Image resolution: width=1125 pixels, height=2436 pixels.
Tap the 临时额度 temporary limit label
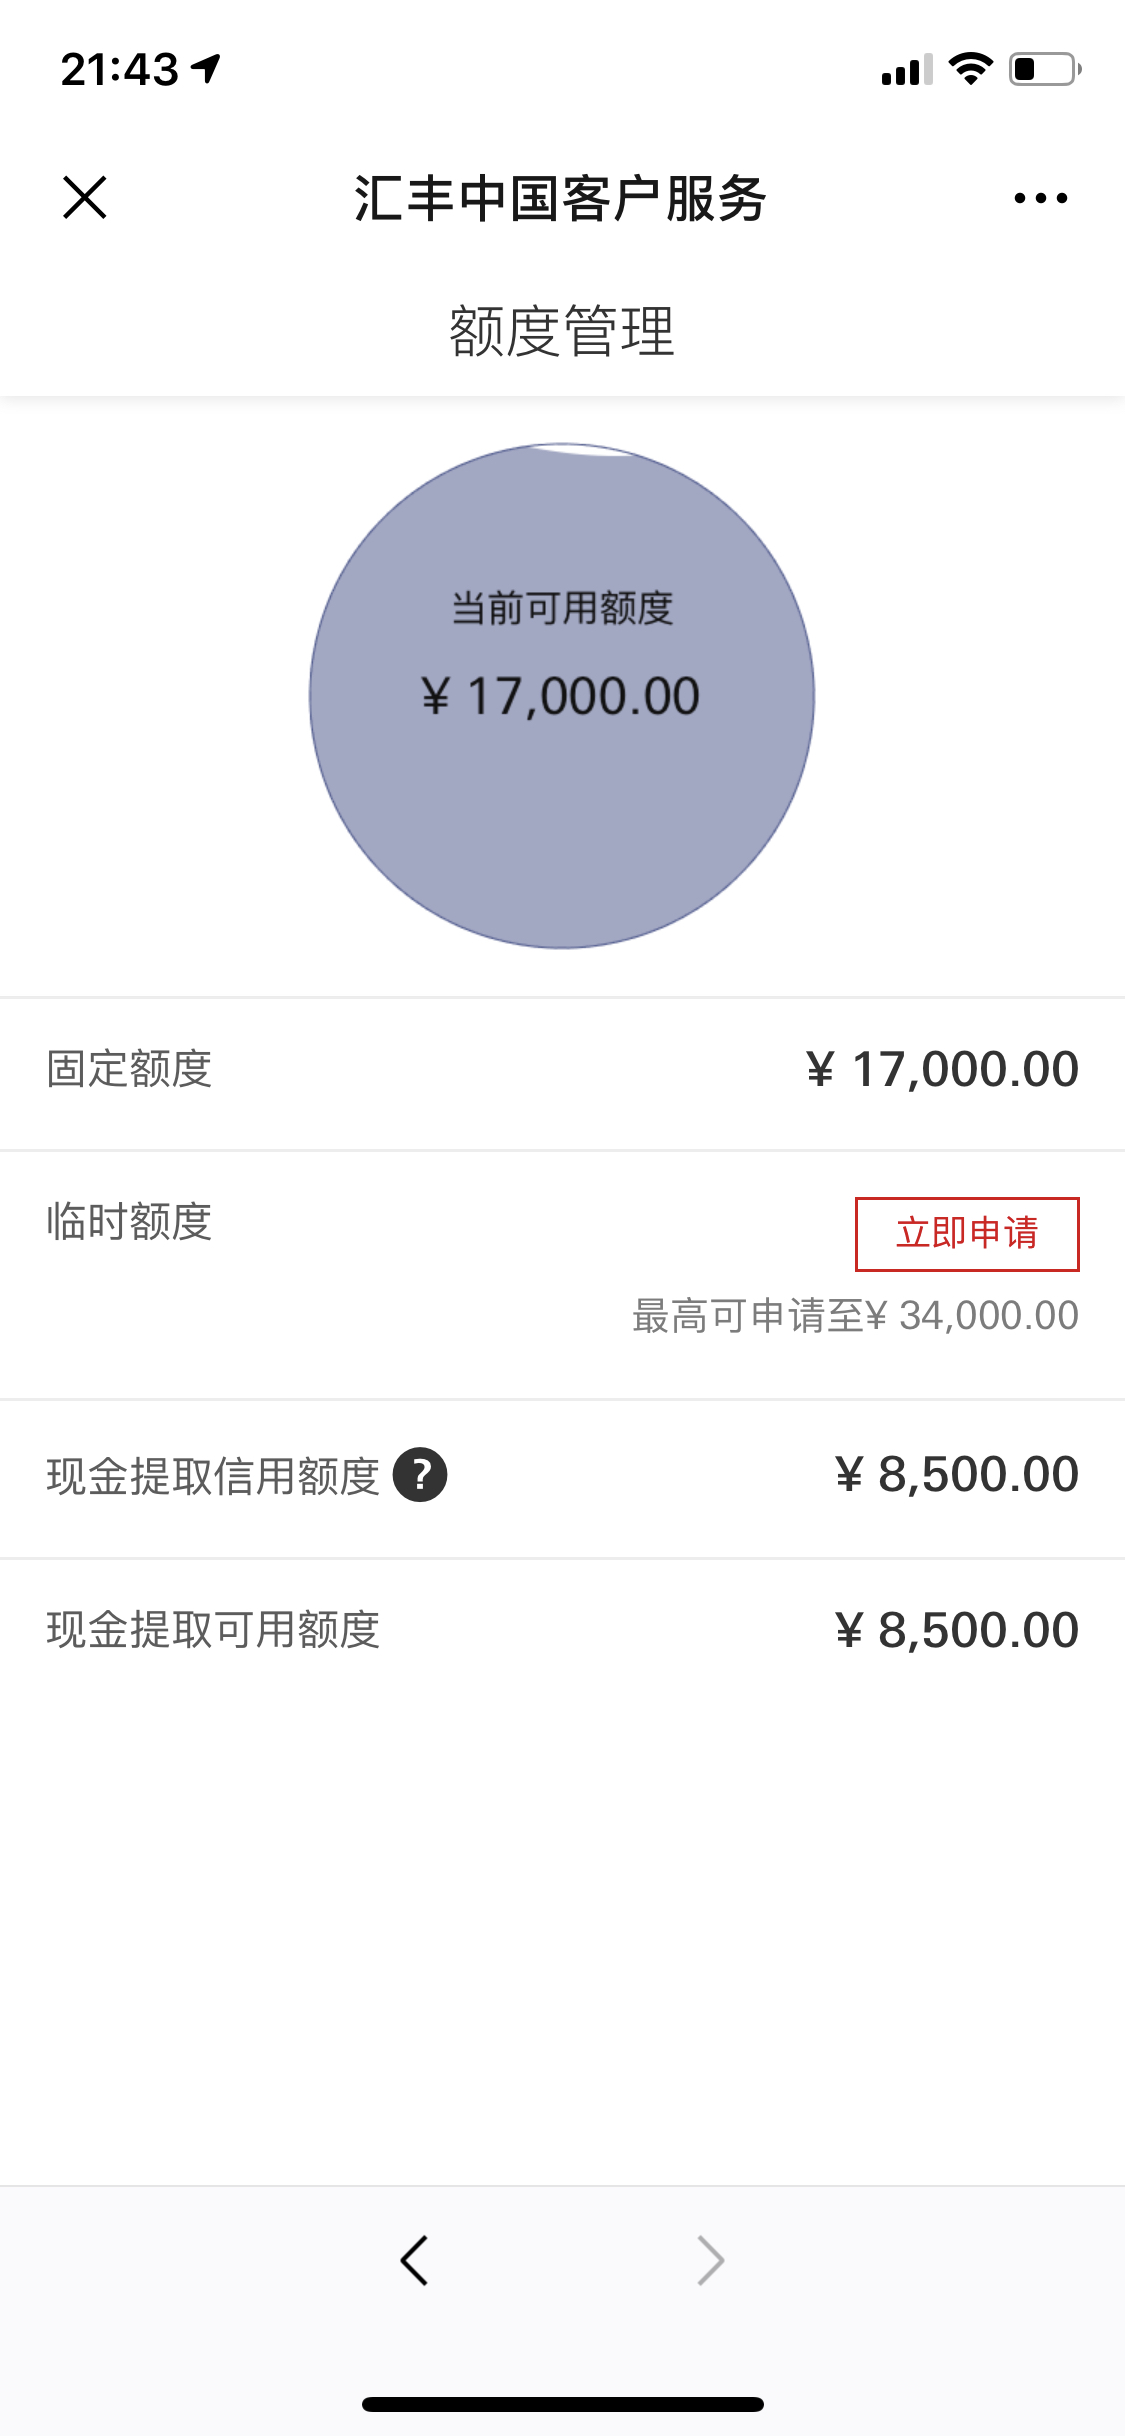point(129,1221)
